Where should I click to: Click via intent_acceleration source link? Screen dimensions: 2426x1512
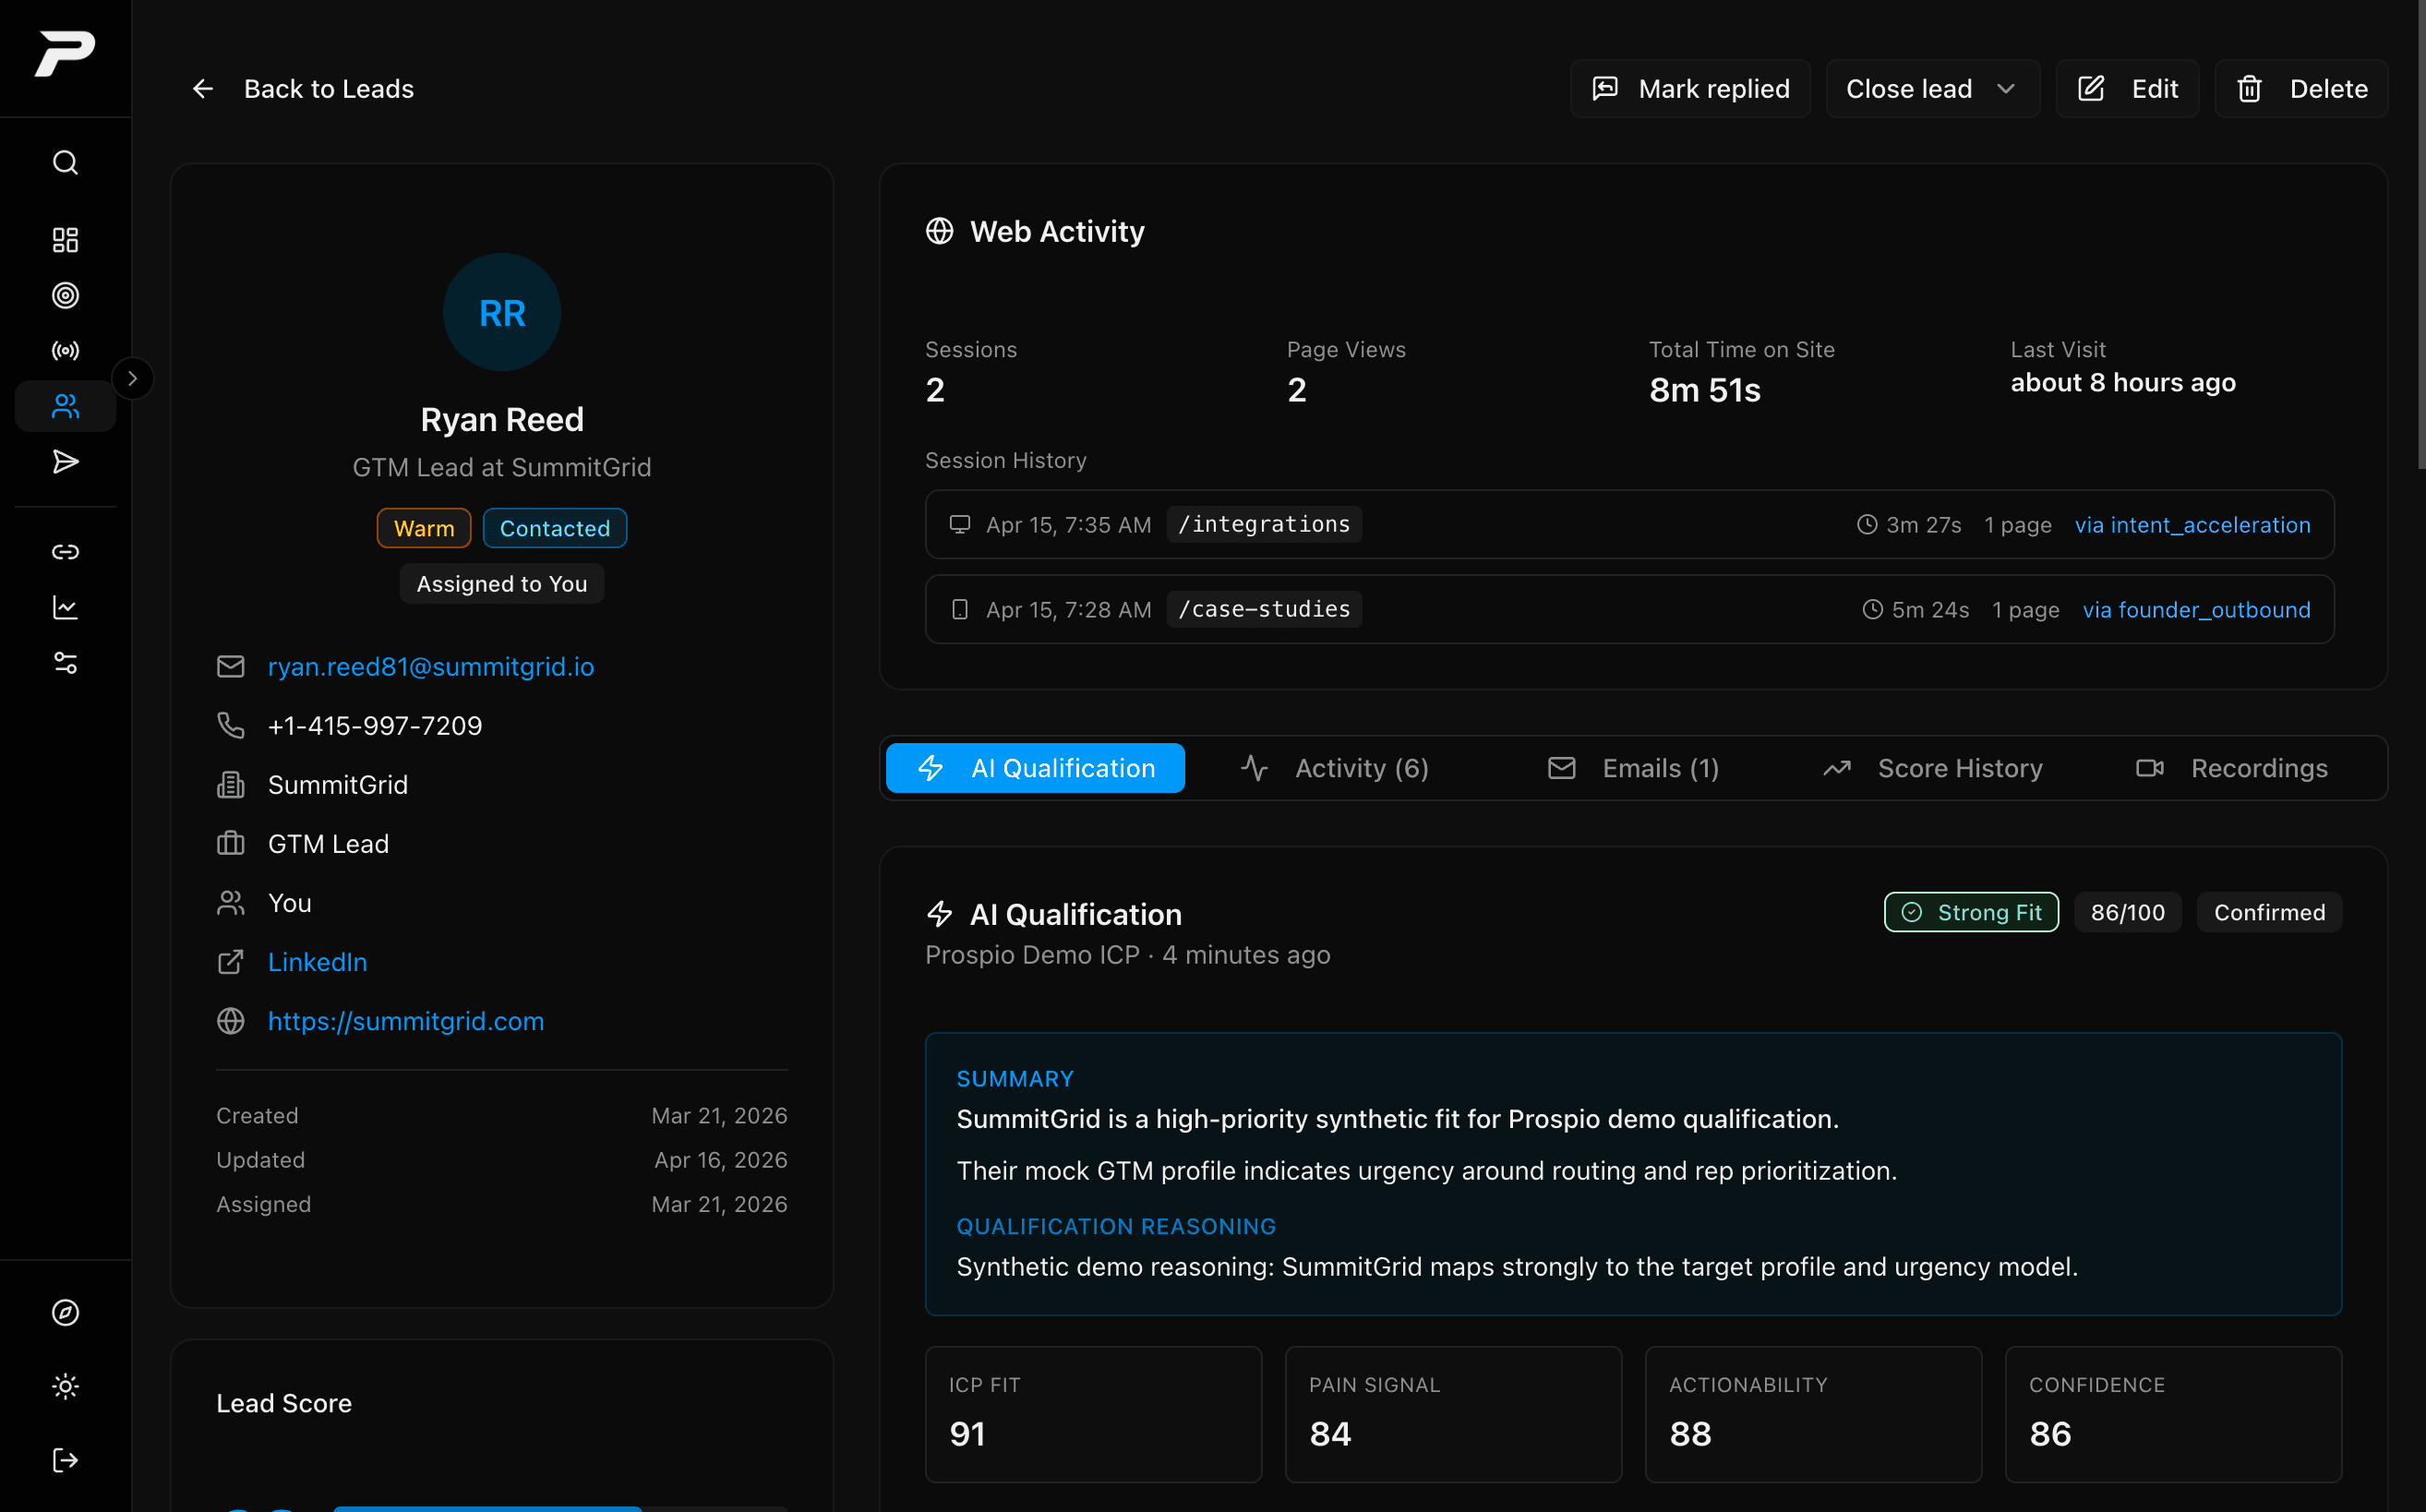point(2193,525)
